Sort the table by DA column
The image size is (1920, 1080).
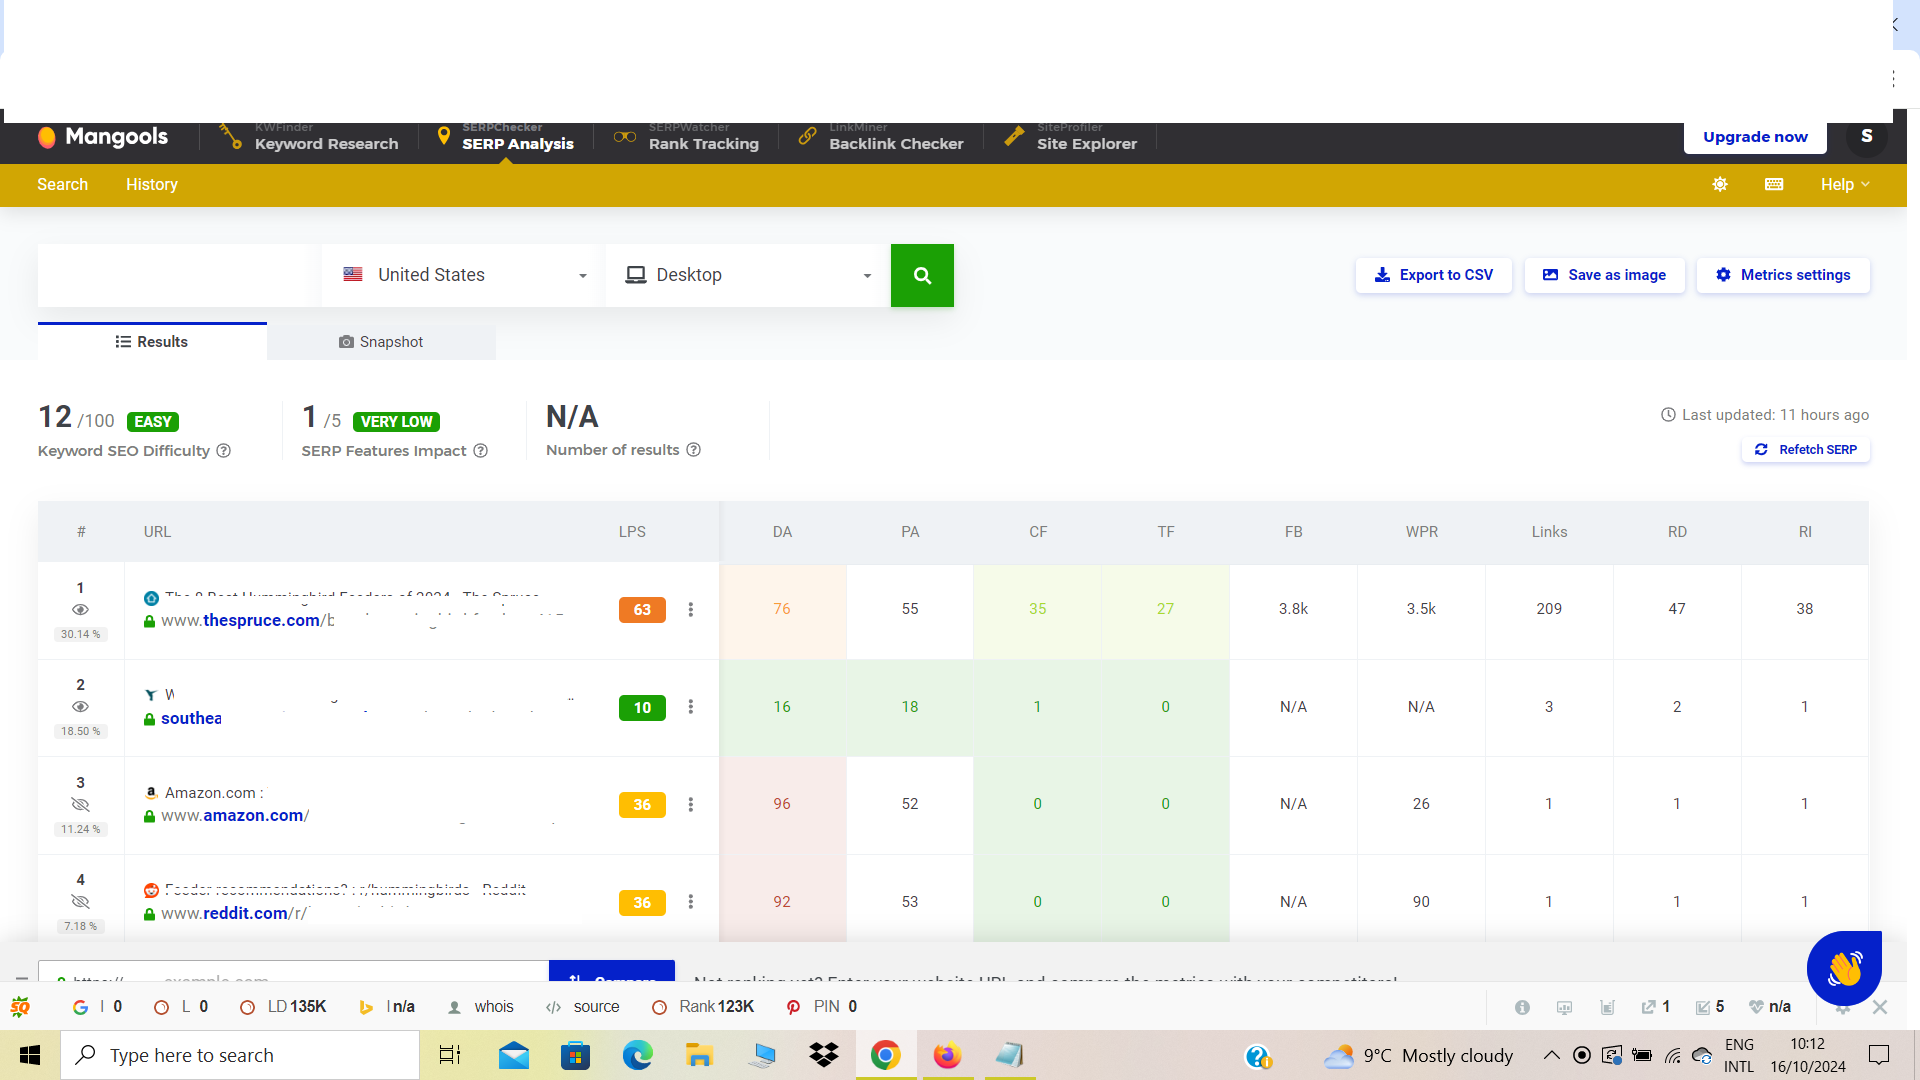pos(782,532)
